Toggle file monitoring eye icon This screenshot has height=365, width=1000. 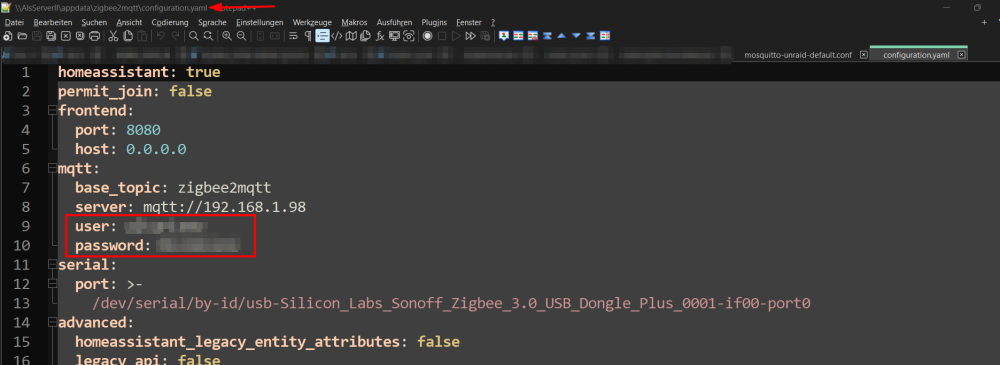click(409, 36)
